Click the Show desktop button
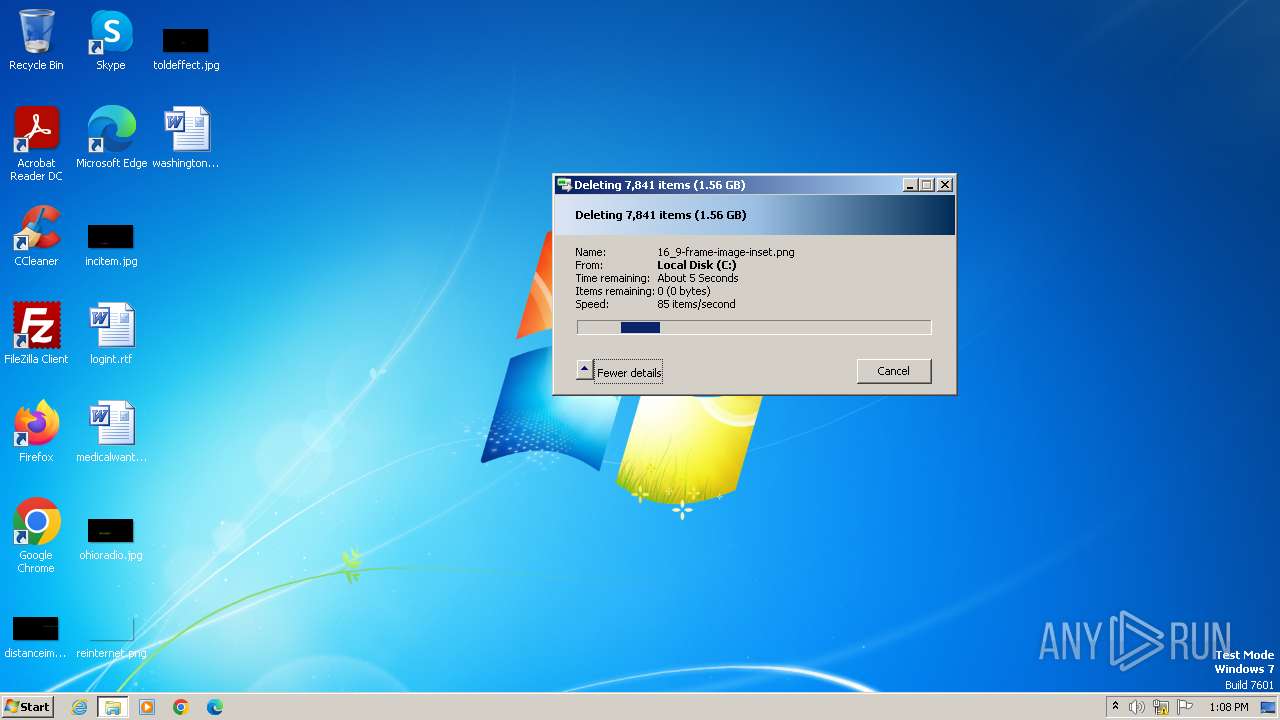The width and height of the screenshot is (1280, 720). point(1269,707)
